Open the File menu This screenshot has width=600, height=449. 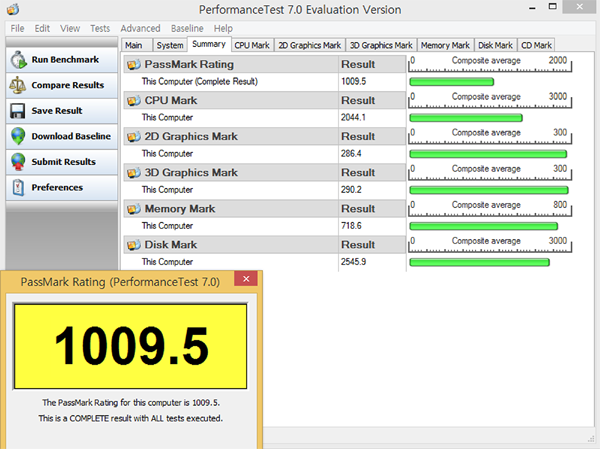tap(17, 28)
